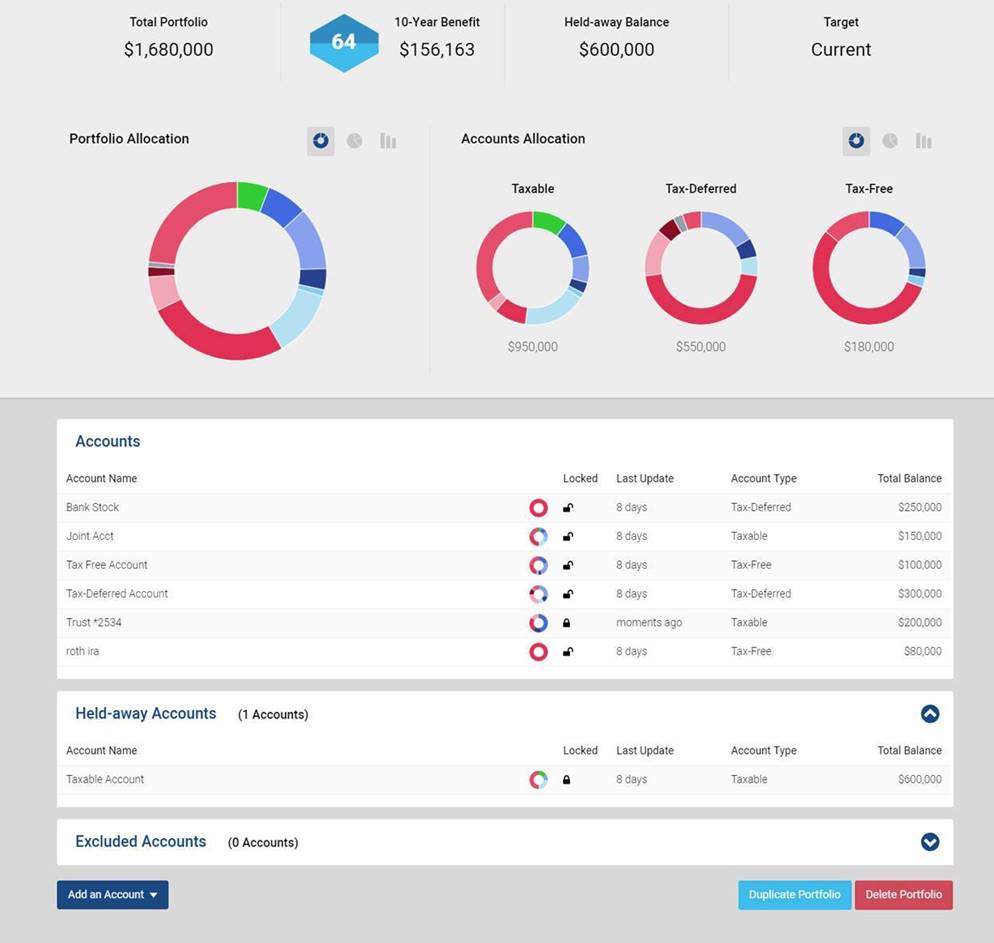Viewport: 994px width, 943px height.
Task: Switch Accounts Allocation to pie chart view
Action: (x=890, y=141)
